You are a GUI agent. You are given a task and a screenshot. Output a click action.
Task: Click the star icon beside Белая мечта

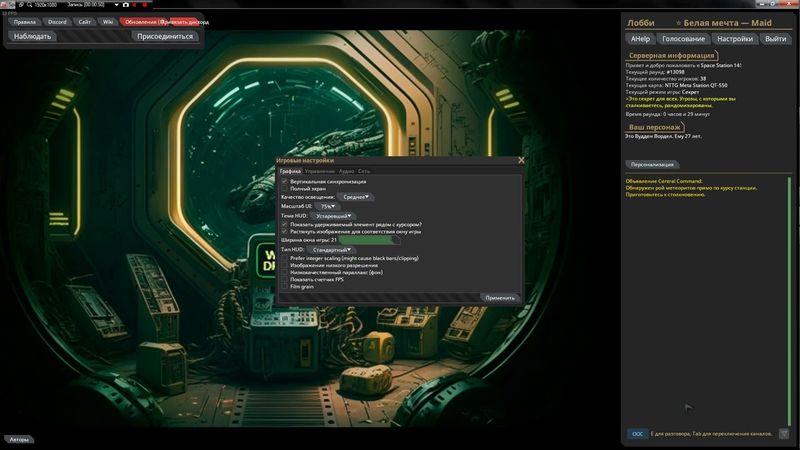pyautogui.click(x=679, y=22)
